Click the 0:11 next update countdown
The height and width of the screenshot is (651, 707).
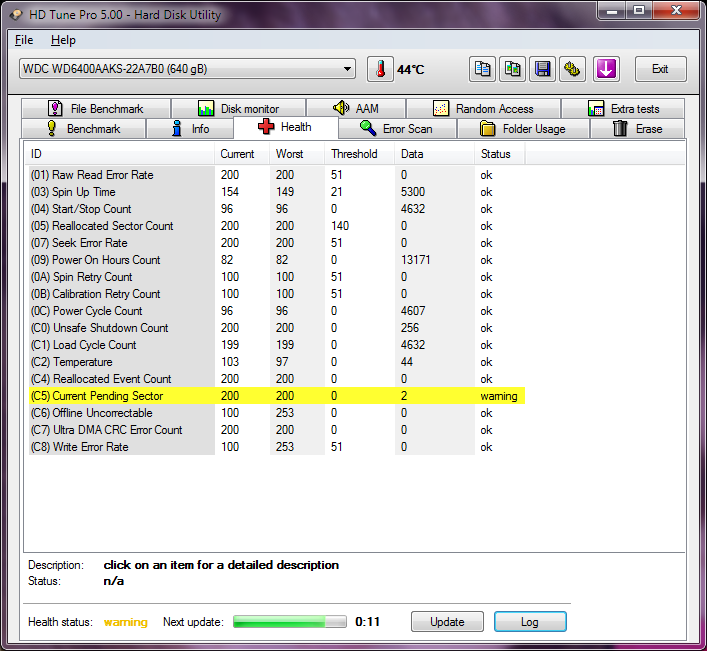[x=367, y=622]
